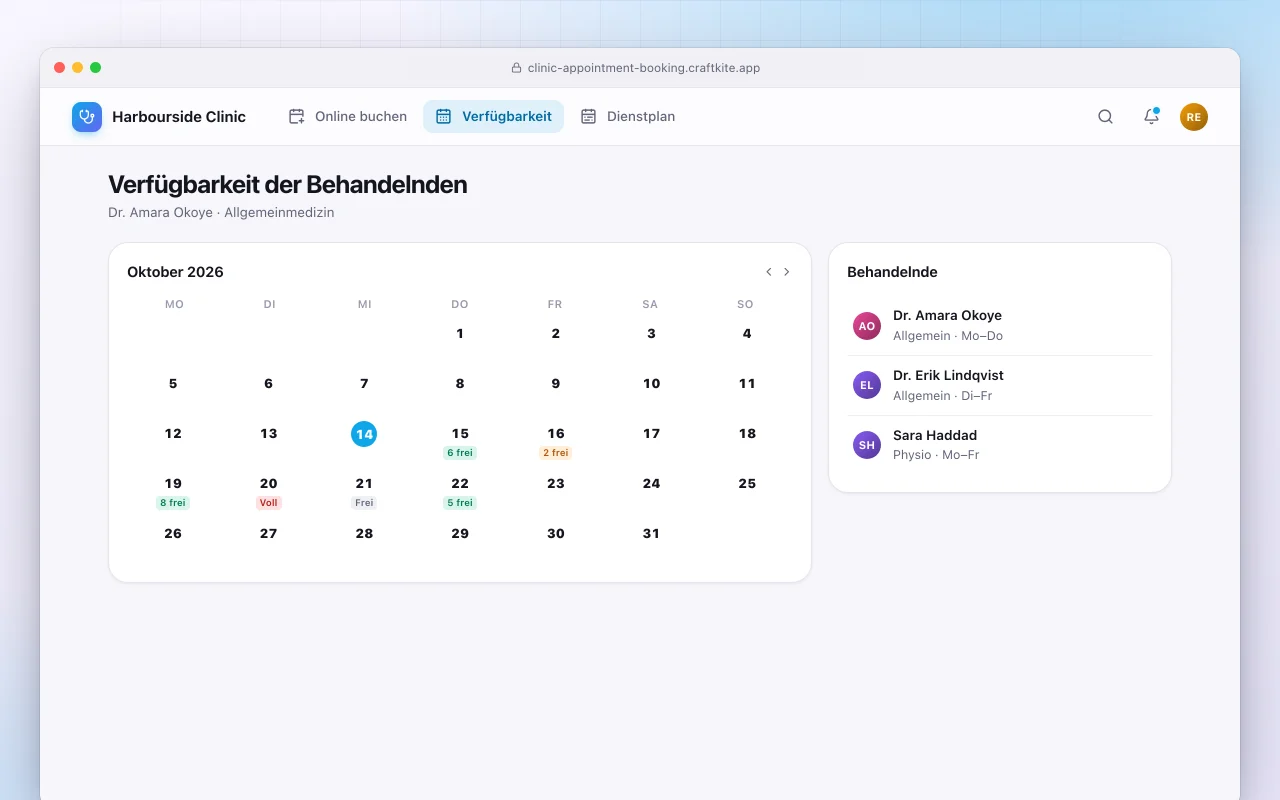Choose October 16 with 2 frei badge

(556, 442)
